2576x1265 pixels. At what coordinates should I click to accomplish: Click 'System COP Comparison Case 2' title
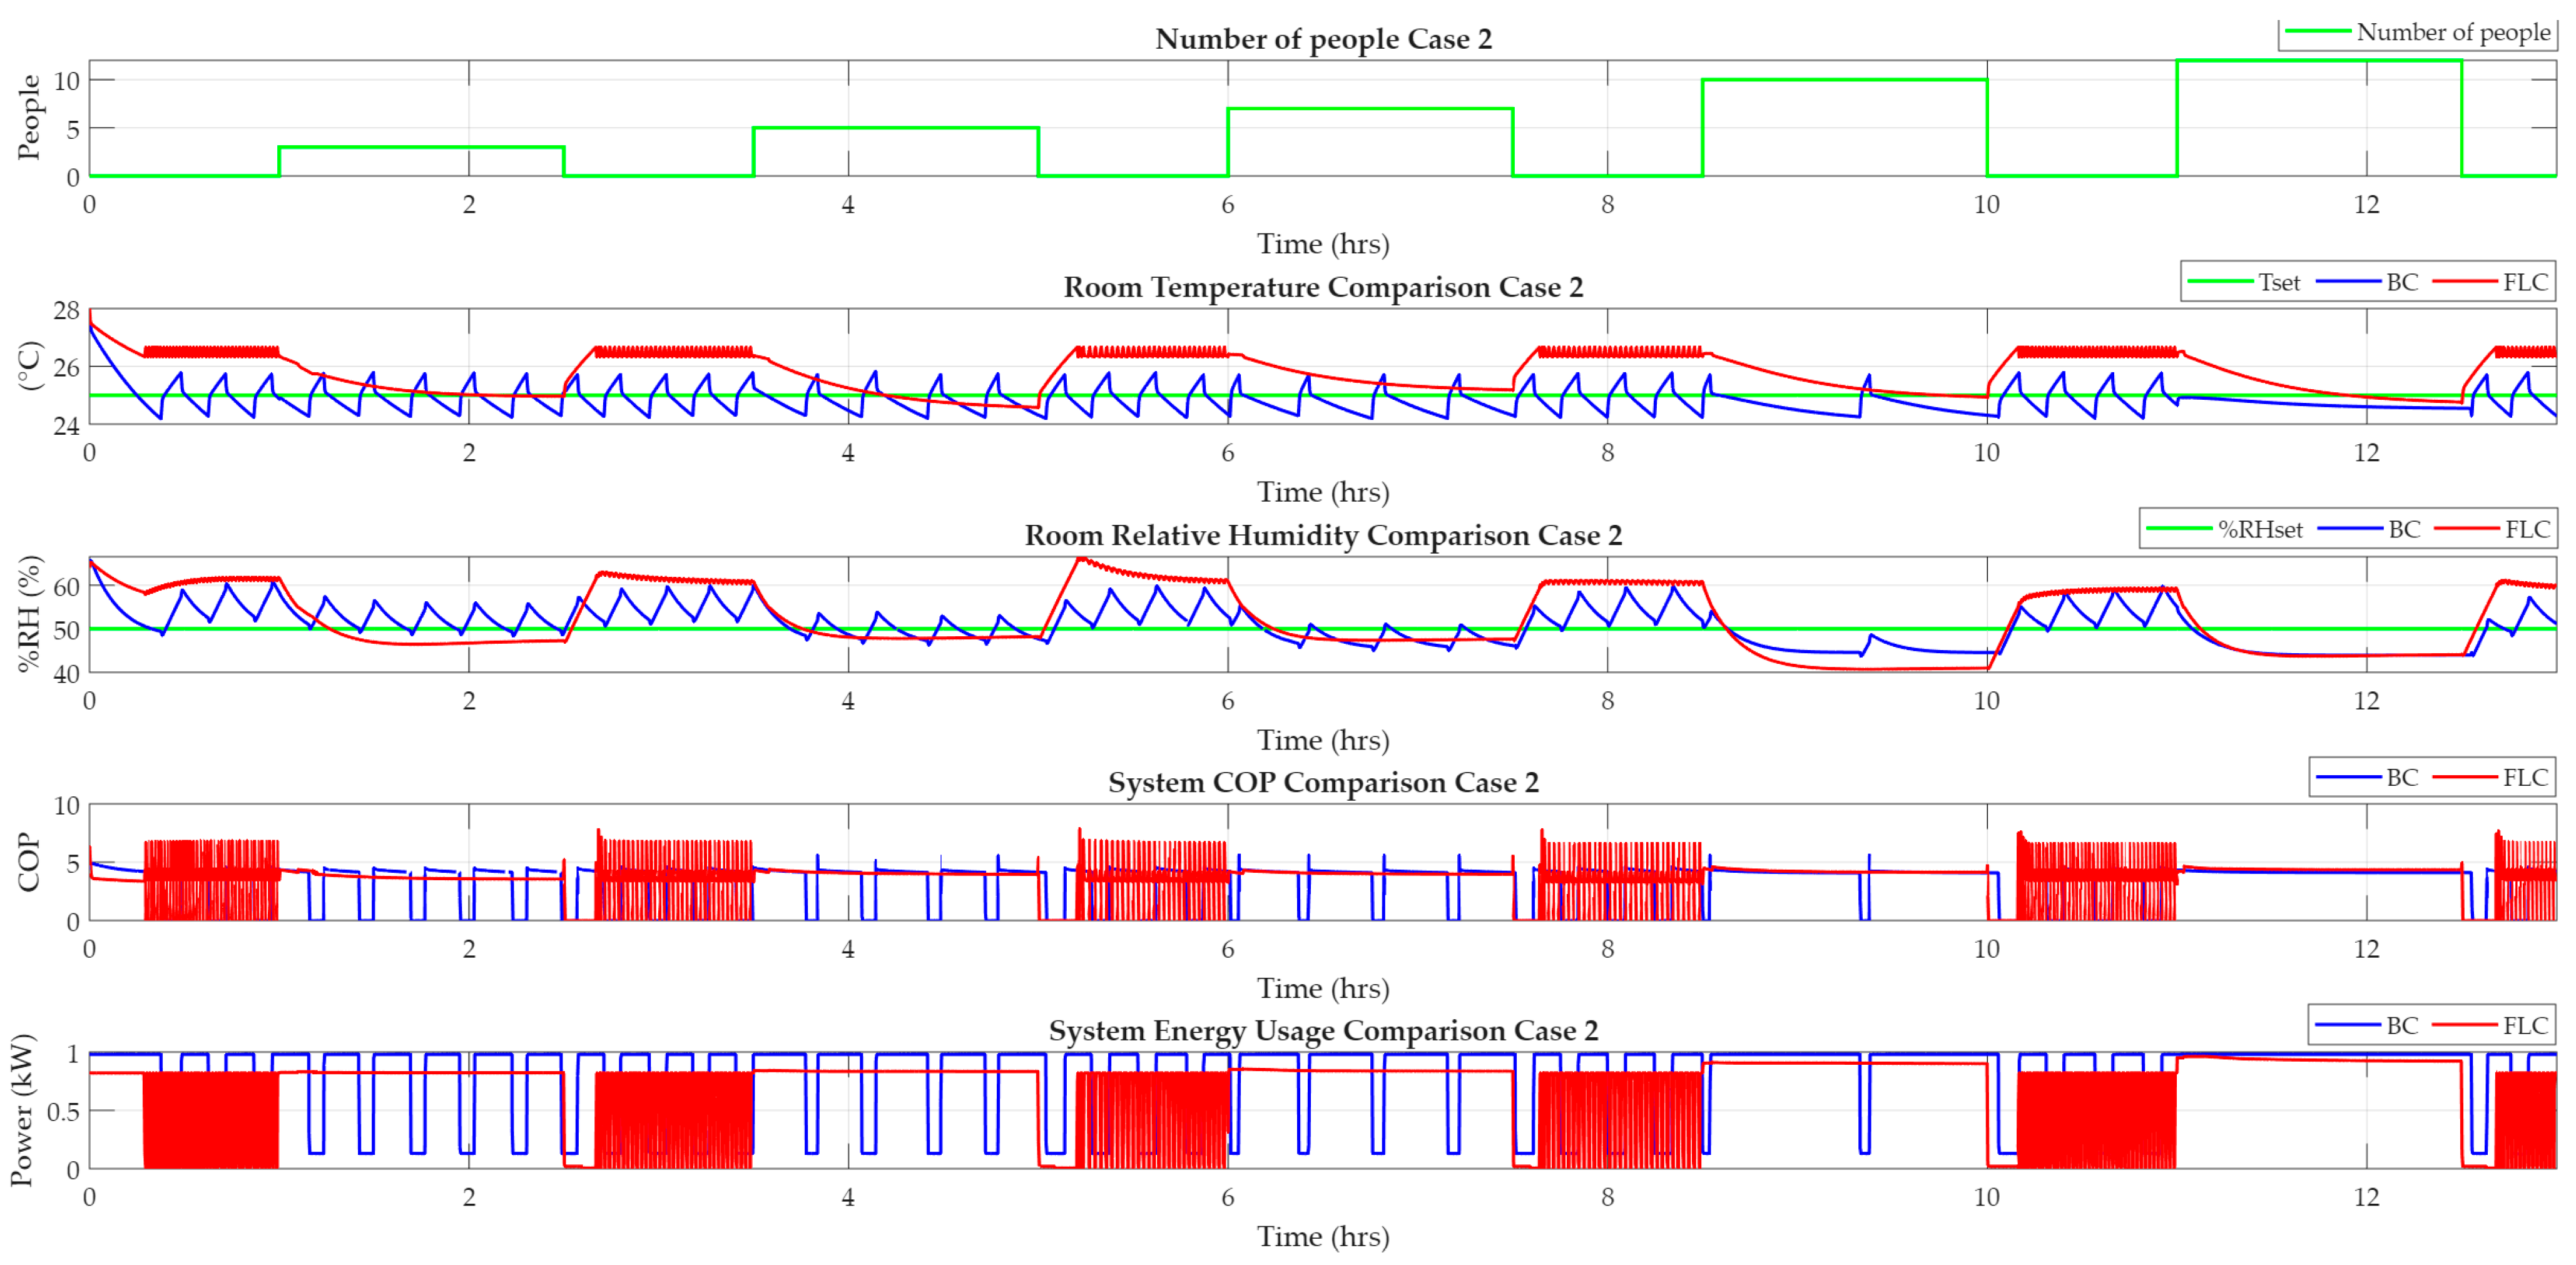coord(1323,782)
